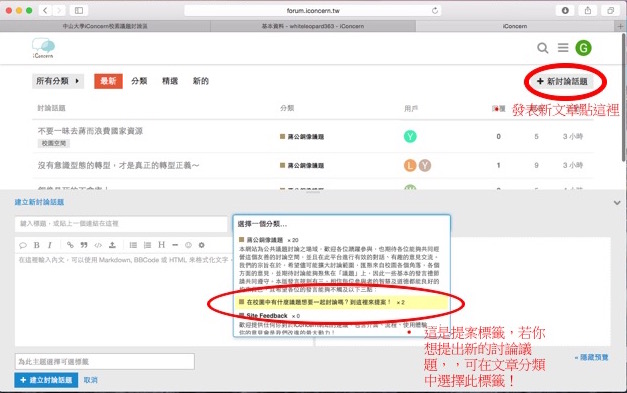Open 萬公銅像議題 category badge in second row

point(302,166)
